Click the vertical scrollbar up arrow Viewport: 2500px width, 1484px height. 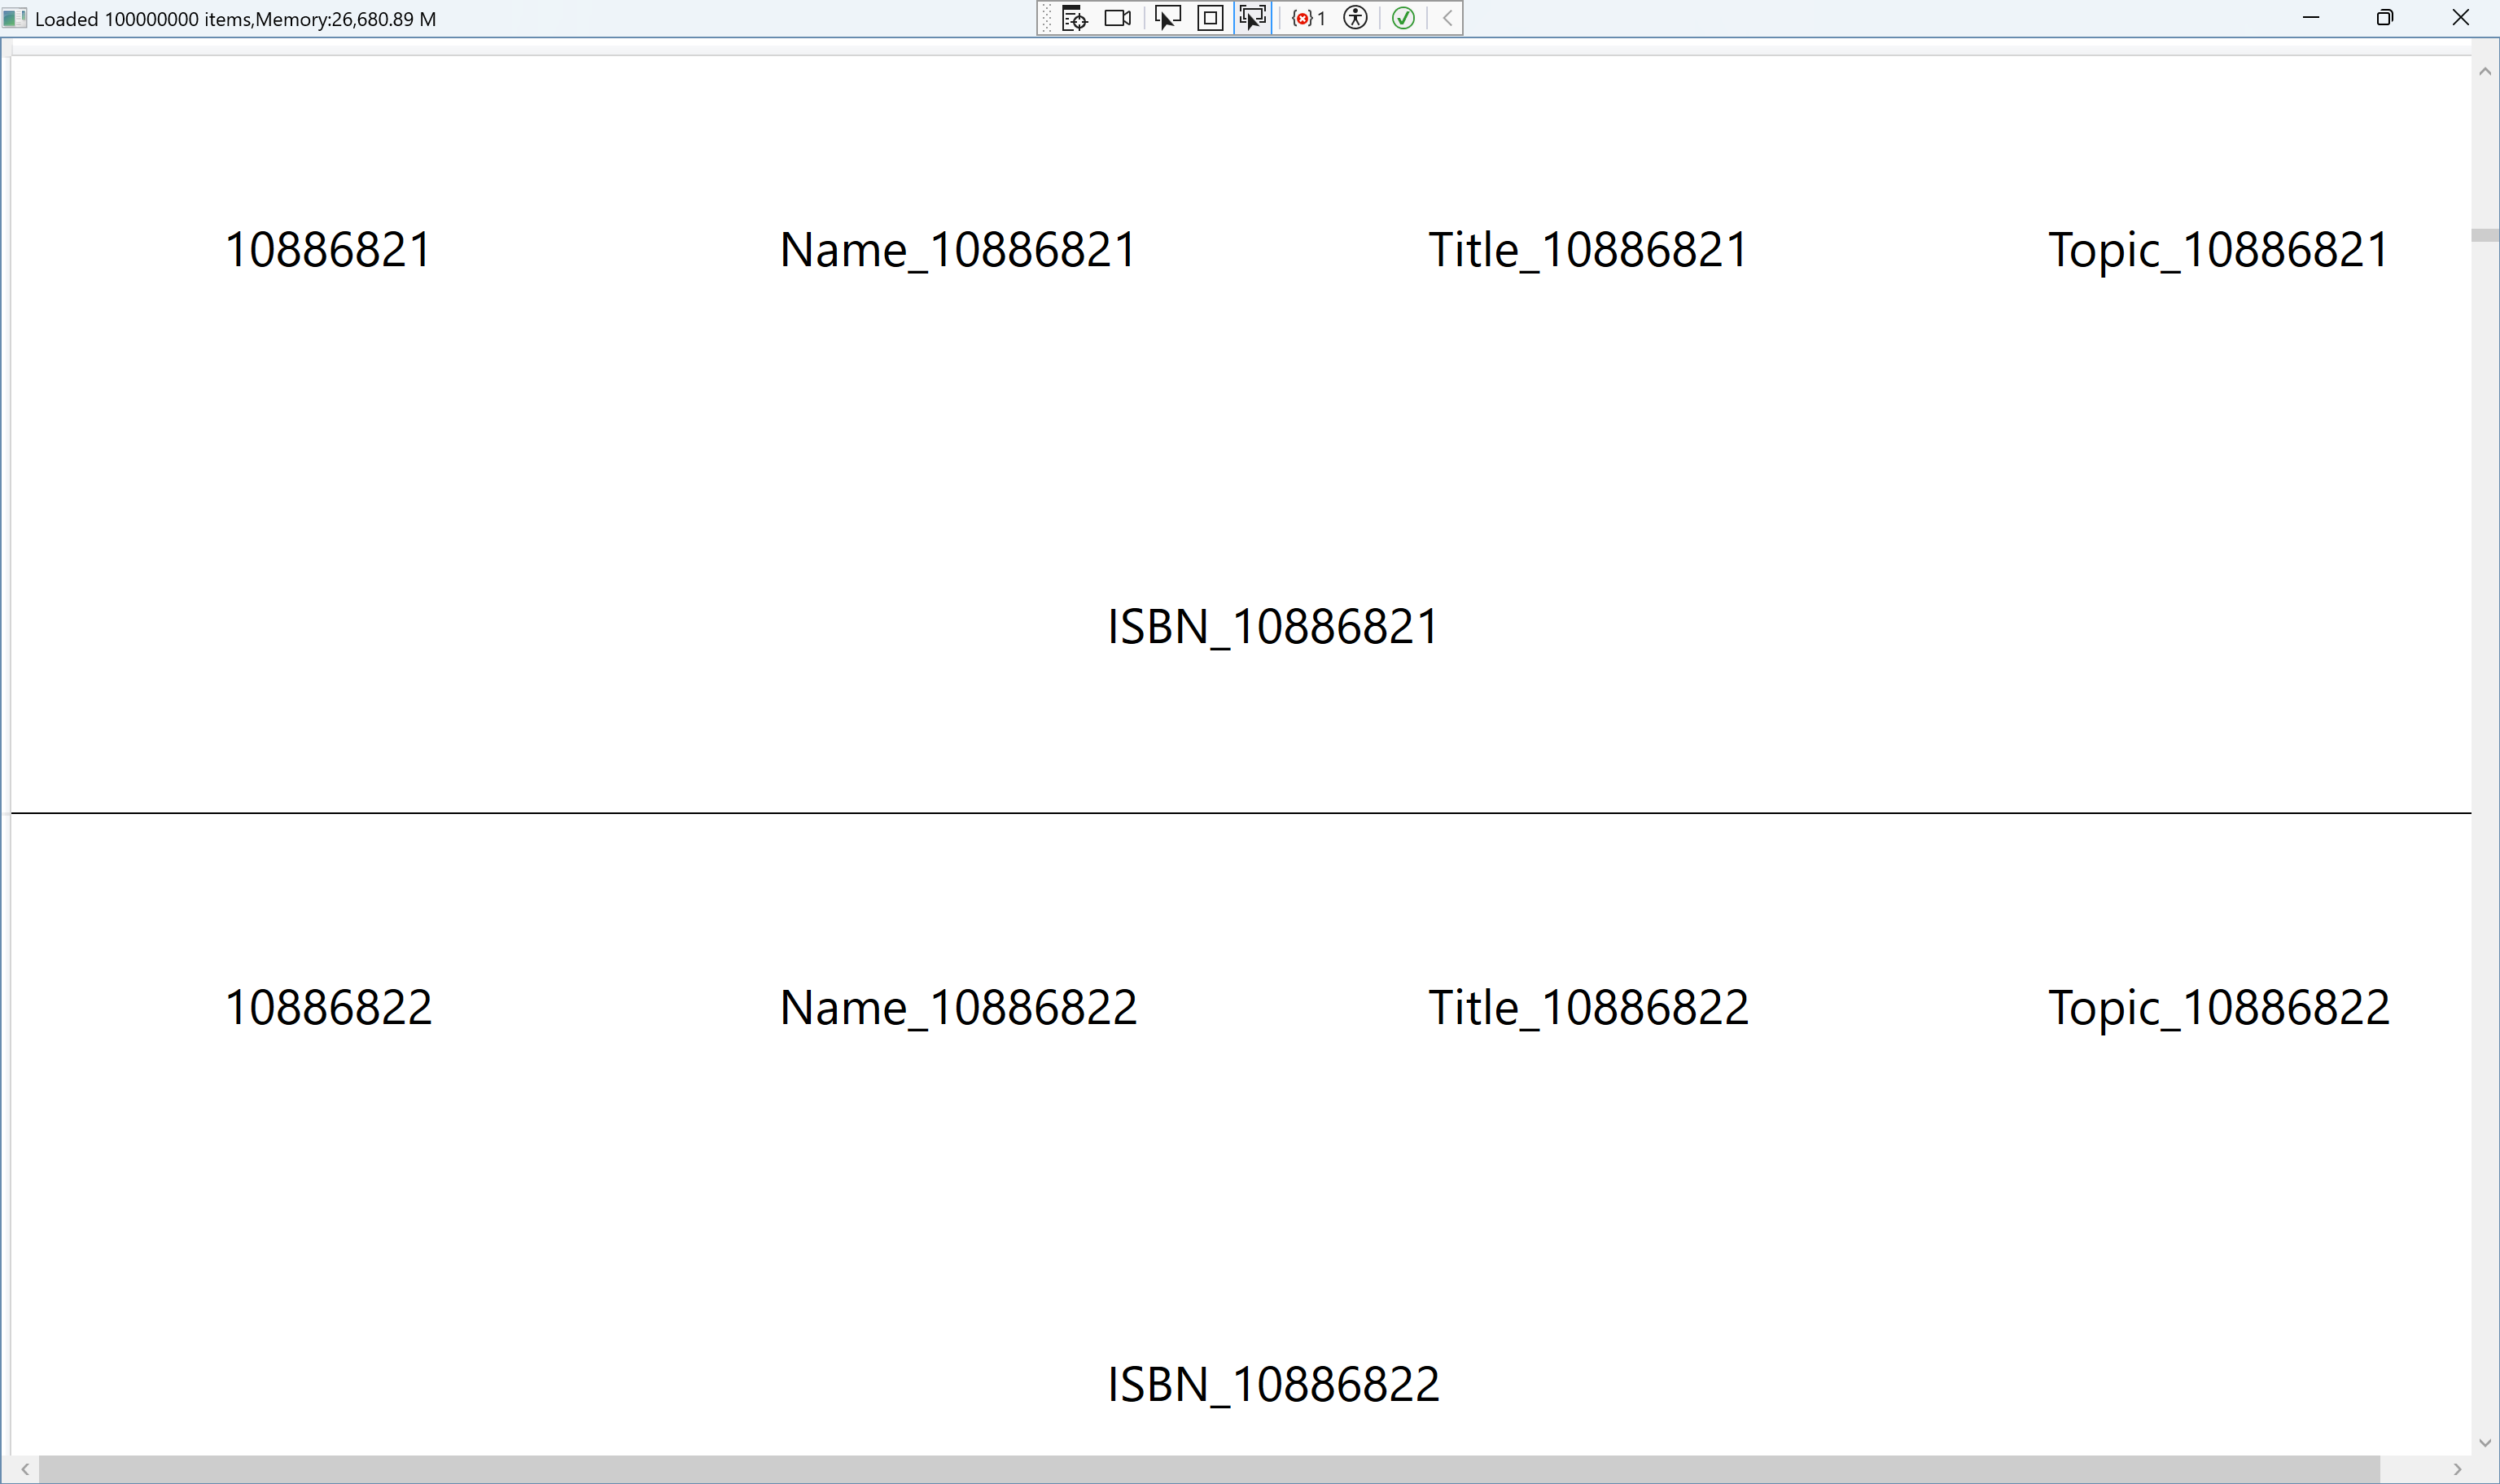coord(2485,71)
